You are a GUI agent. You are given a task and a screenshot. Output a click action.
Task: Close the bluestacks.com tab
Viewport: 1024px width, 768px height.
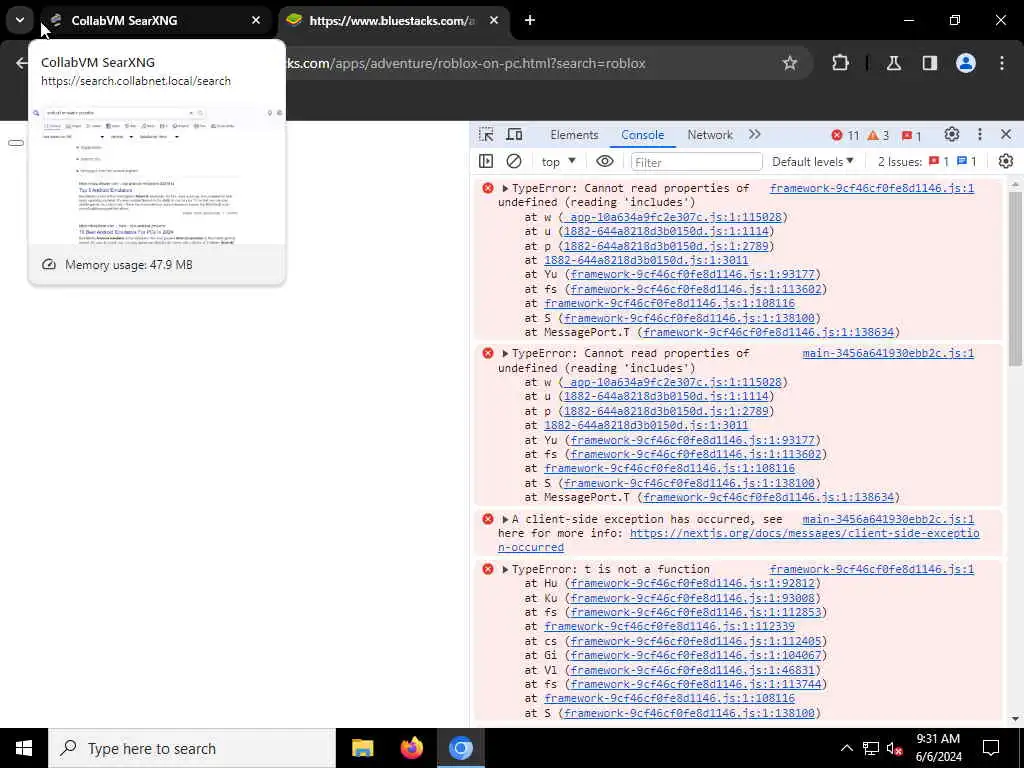click(494, 20)
